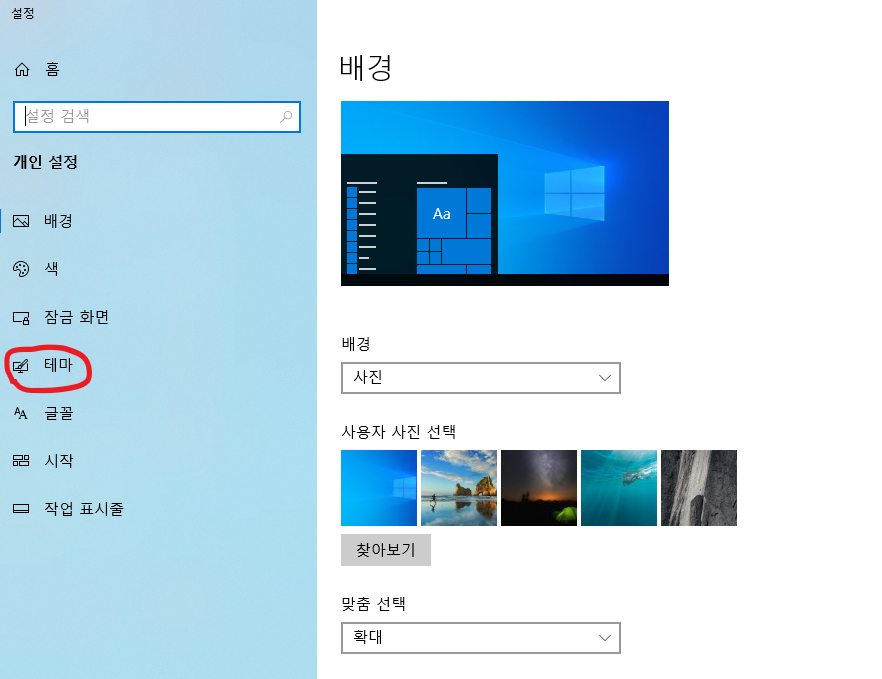Image resolution: width=882 pixels, height=679 pixels.
Task: Open the 색 settings page
Action: pyautogui.click(x=51, y=269)
